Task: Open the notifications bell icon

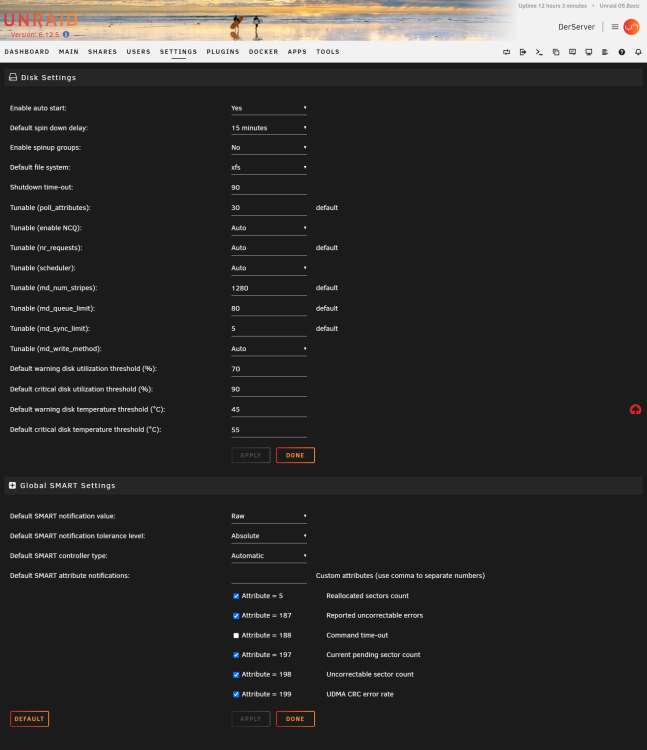Action: [x=638, y=52]
